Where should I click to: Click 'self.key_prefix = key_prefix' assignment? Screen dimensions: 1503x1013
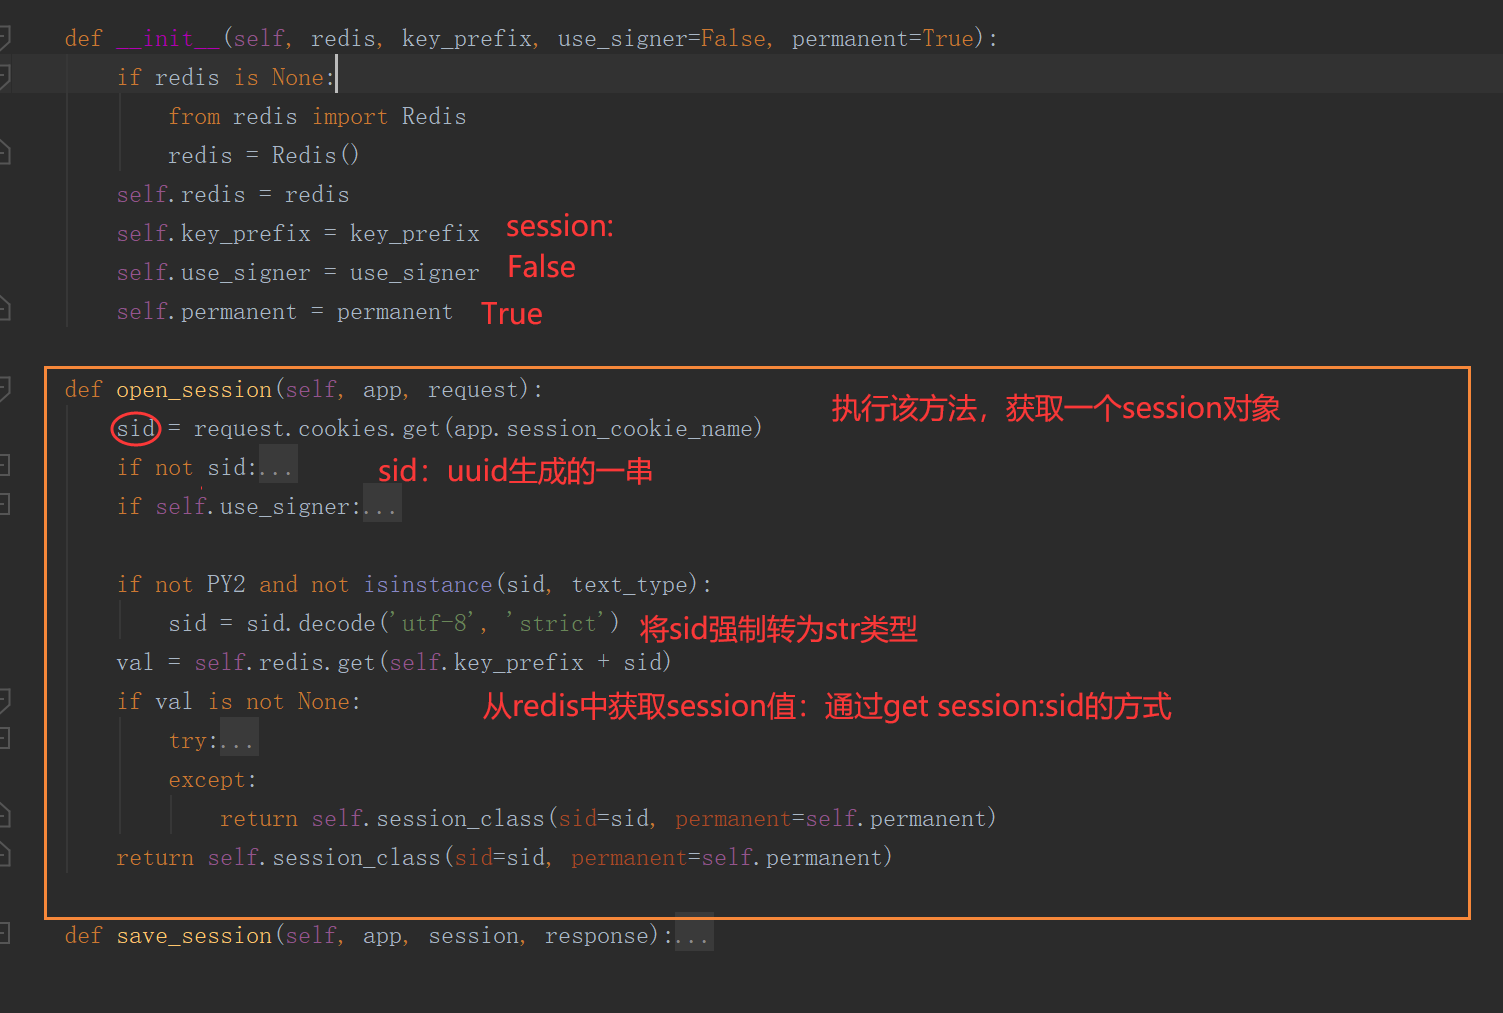pos(298,233)
